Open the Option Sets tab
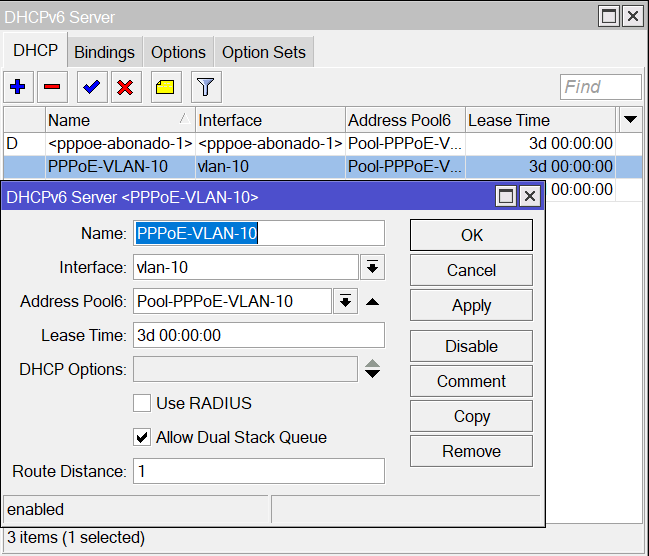This screenshot has height=556, width=649. pos(264,52)
